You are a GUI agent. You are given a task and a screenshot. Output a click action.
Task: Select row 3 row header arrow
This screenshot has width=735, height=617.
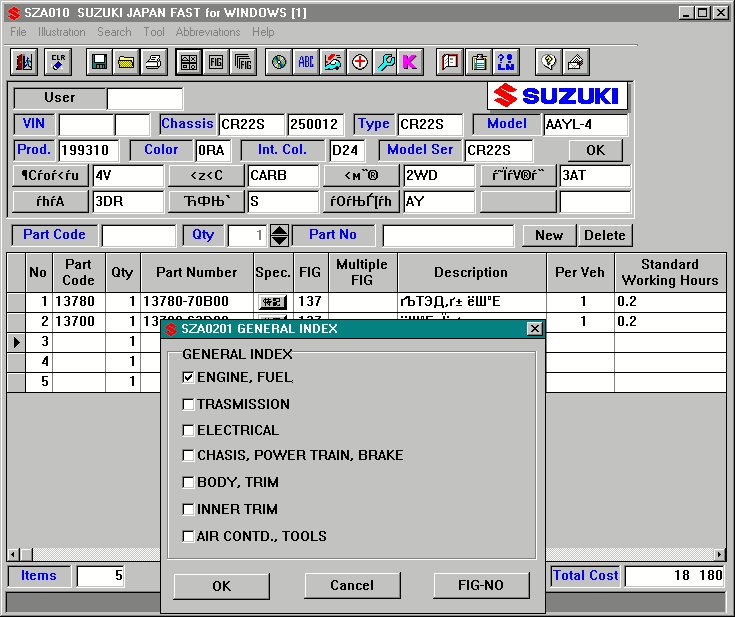[x=16, y=342]
